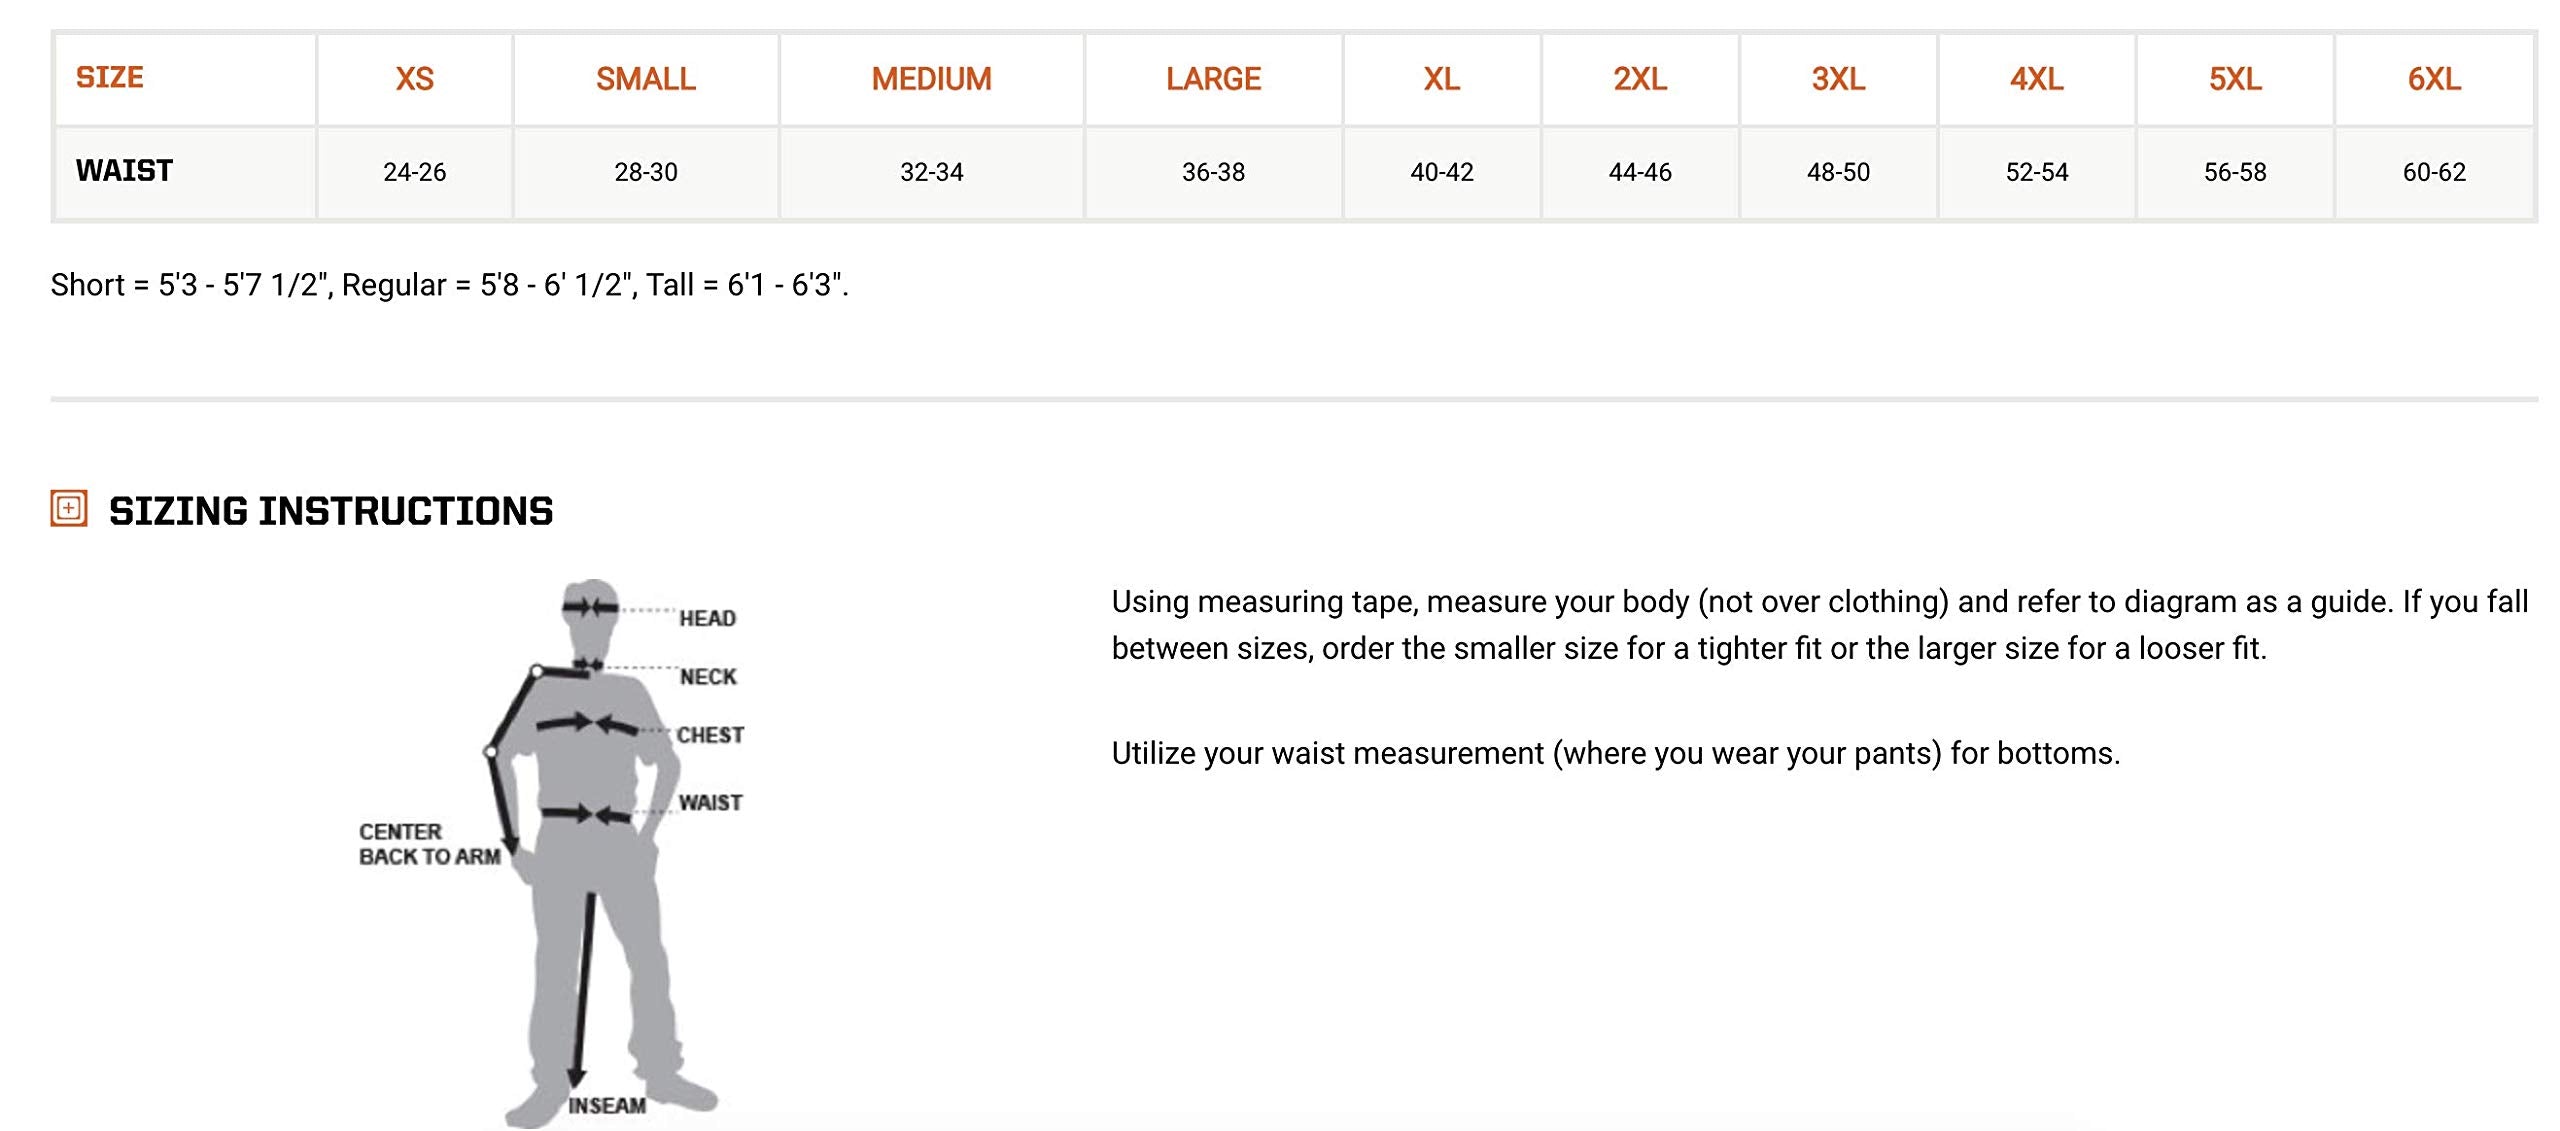Select the 40-42 waist cell
The width and height of the screenshot is (2560, 1131).
point(1441,172)
